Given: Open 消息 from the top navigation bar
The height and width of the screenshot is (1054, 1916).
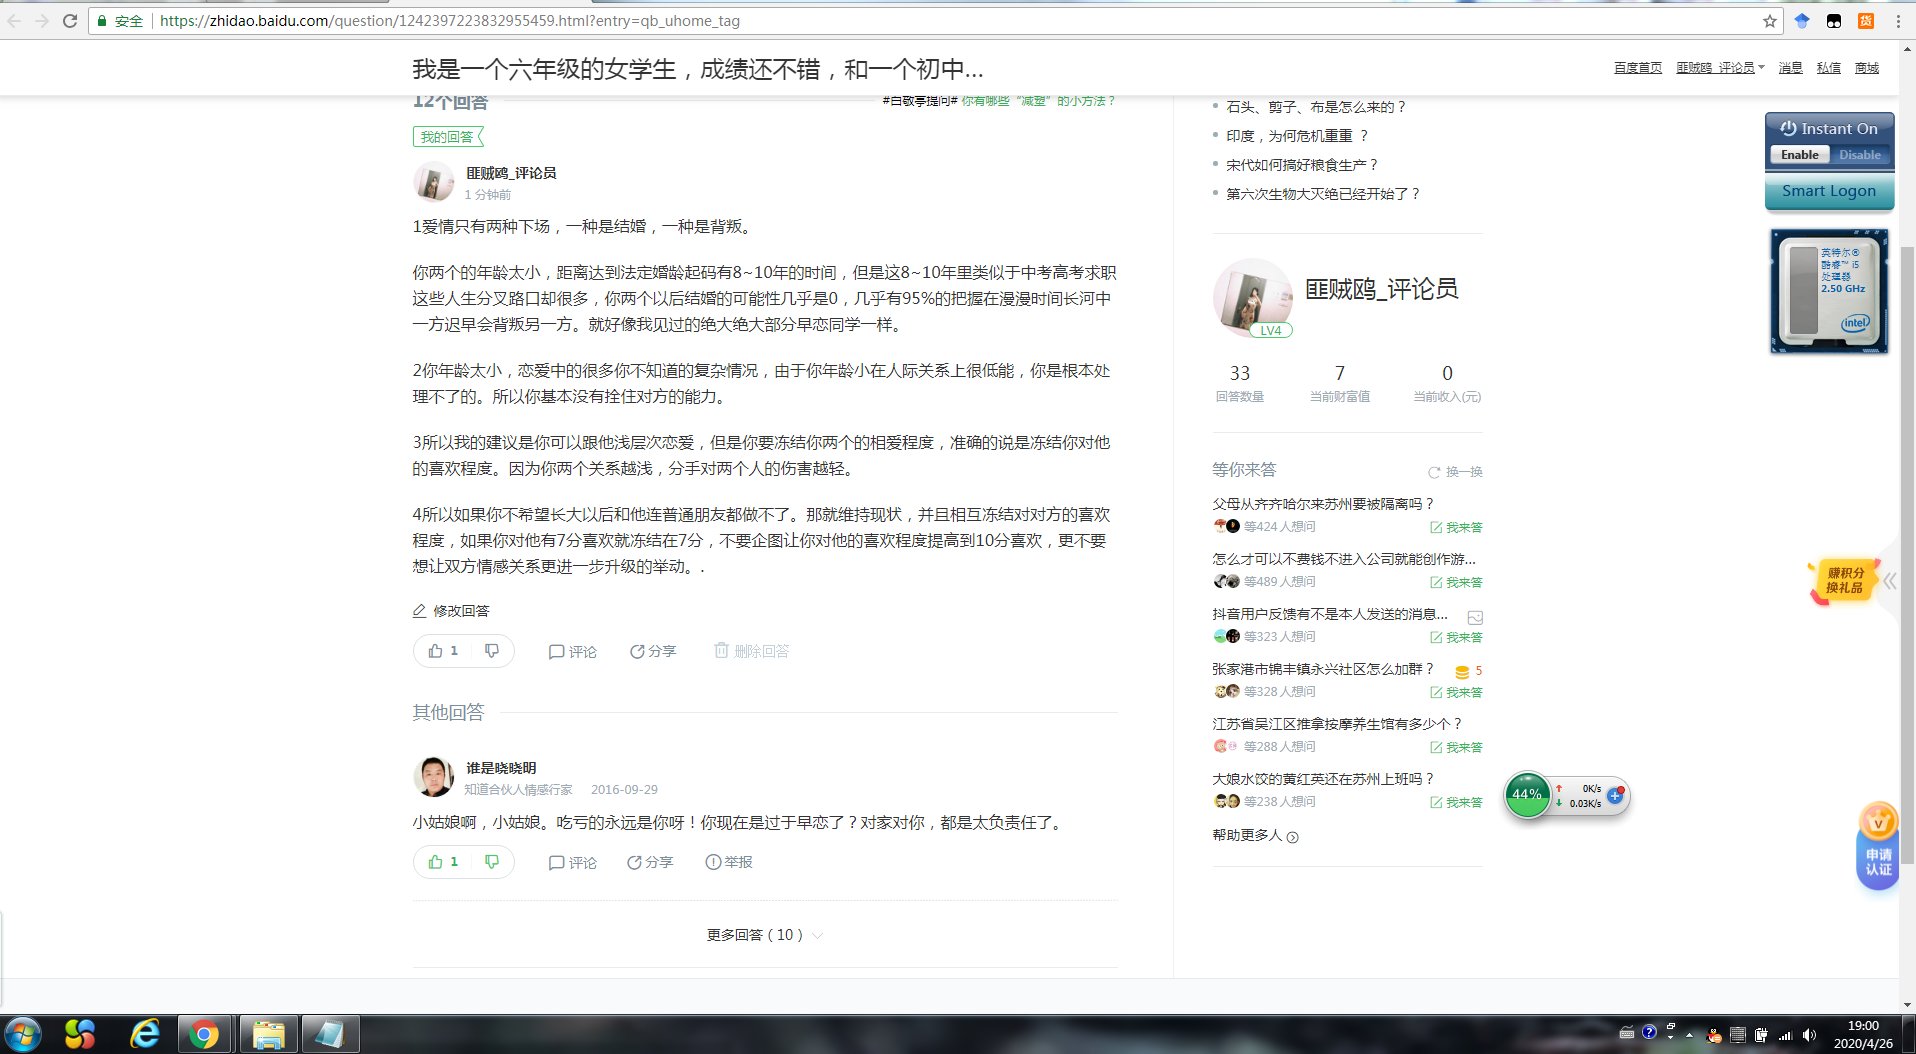Looking at the screenshot, I should pos(1790,67).
